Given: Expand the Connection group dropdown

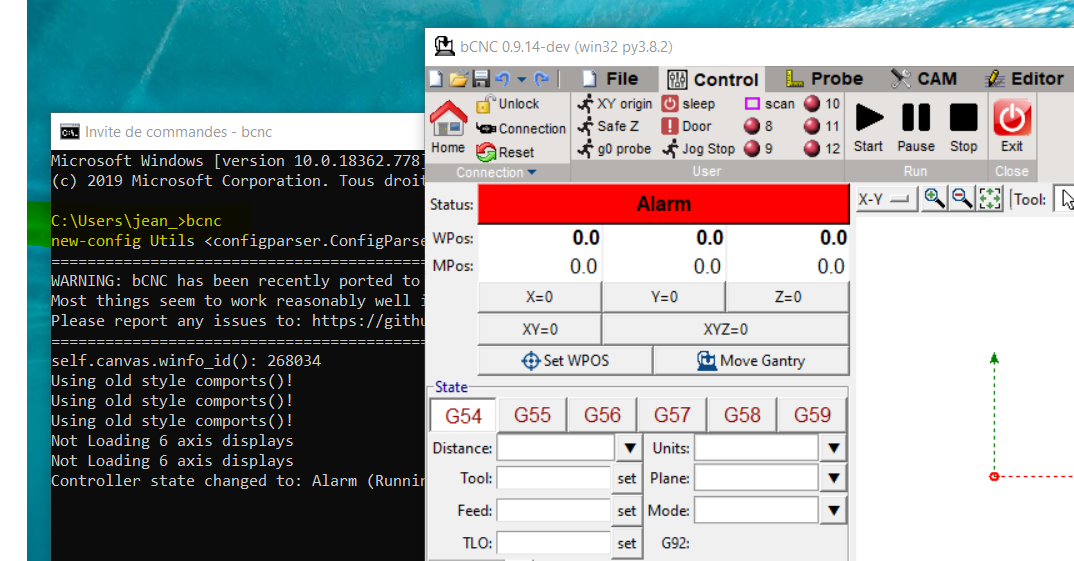Looking at the screenshot, I should click(497, 173).
